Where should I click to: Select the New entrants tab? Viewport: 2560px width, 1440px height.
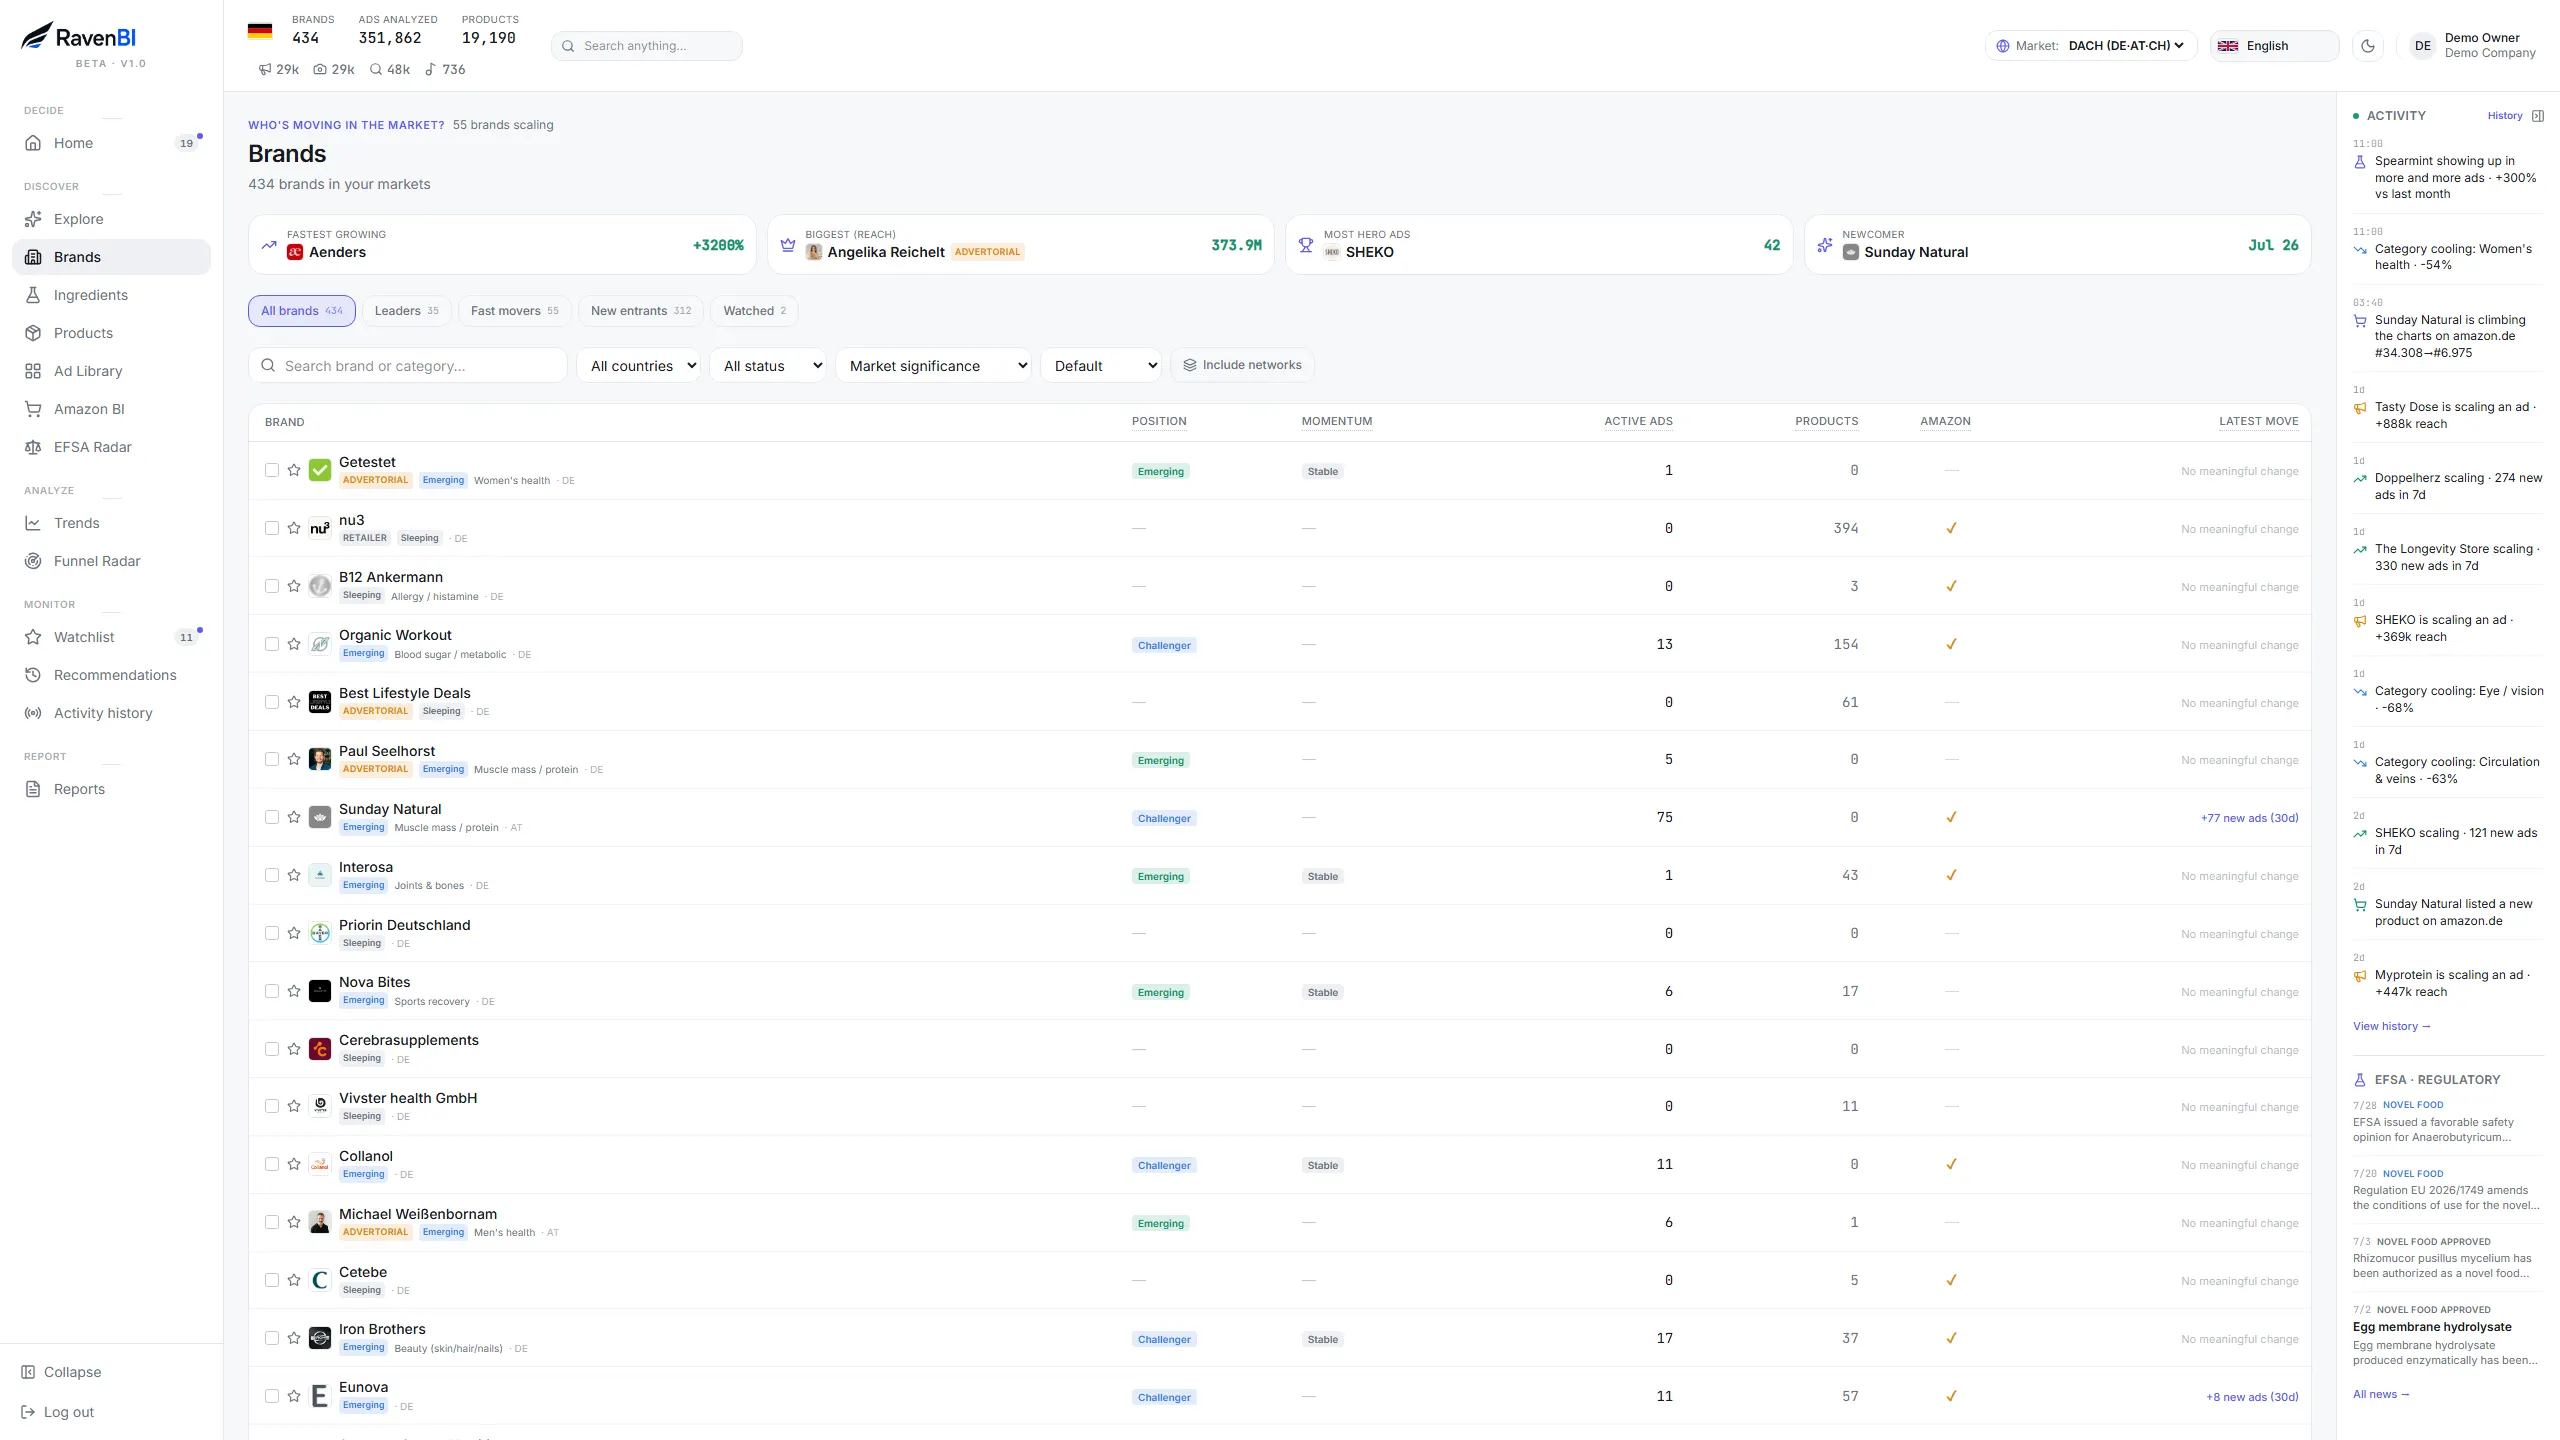[x=641, y=311]
